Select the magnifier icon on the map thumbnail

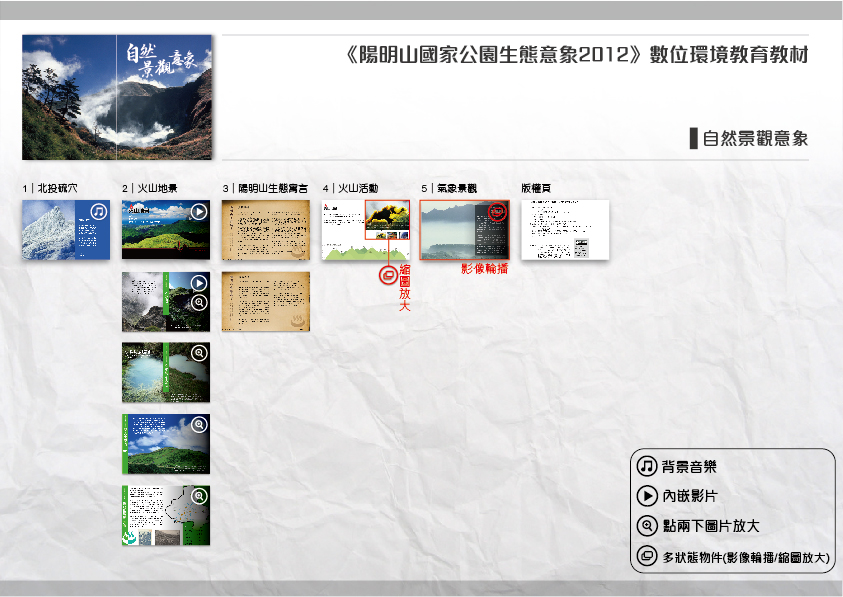pyautogui.click(x=199, y=496)
